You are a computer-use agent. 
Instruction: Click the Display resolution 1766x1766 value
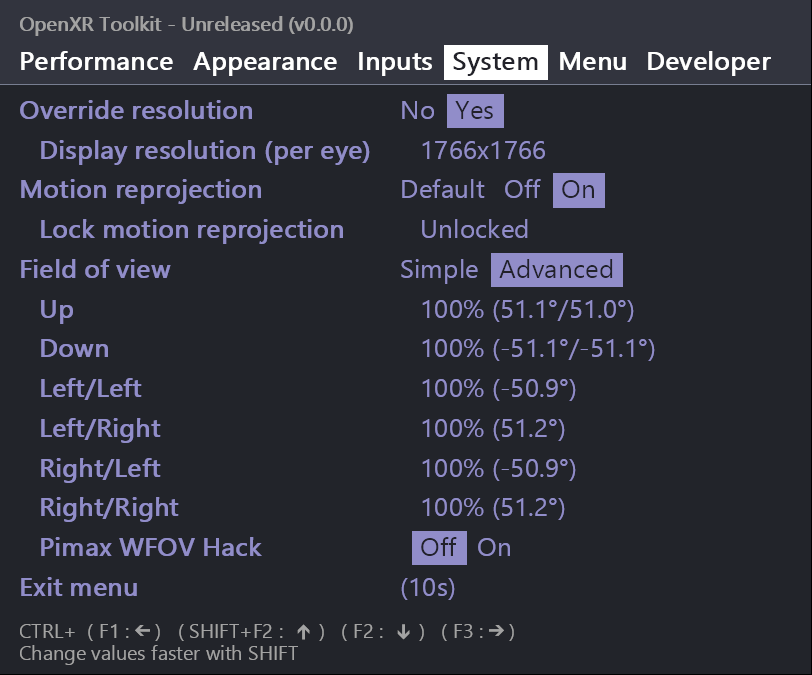pos(483,151)
